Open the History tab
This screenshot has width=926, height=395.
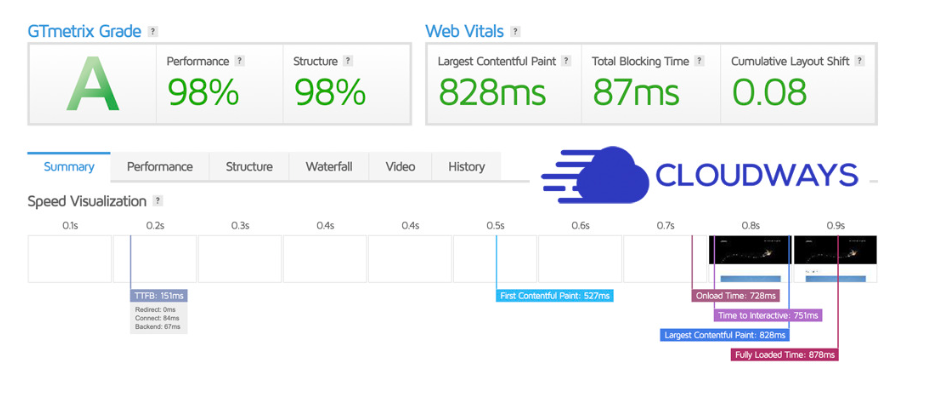pyautogui.click(x=467, y=167)
